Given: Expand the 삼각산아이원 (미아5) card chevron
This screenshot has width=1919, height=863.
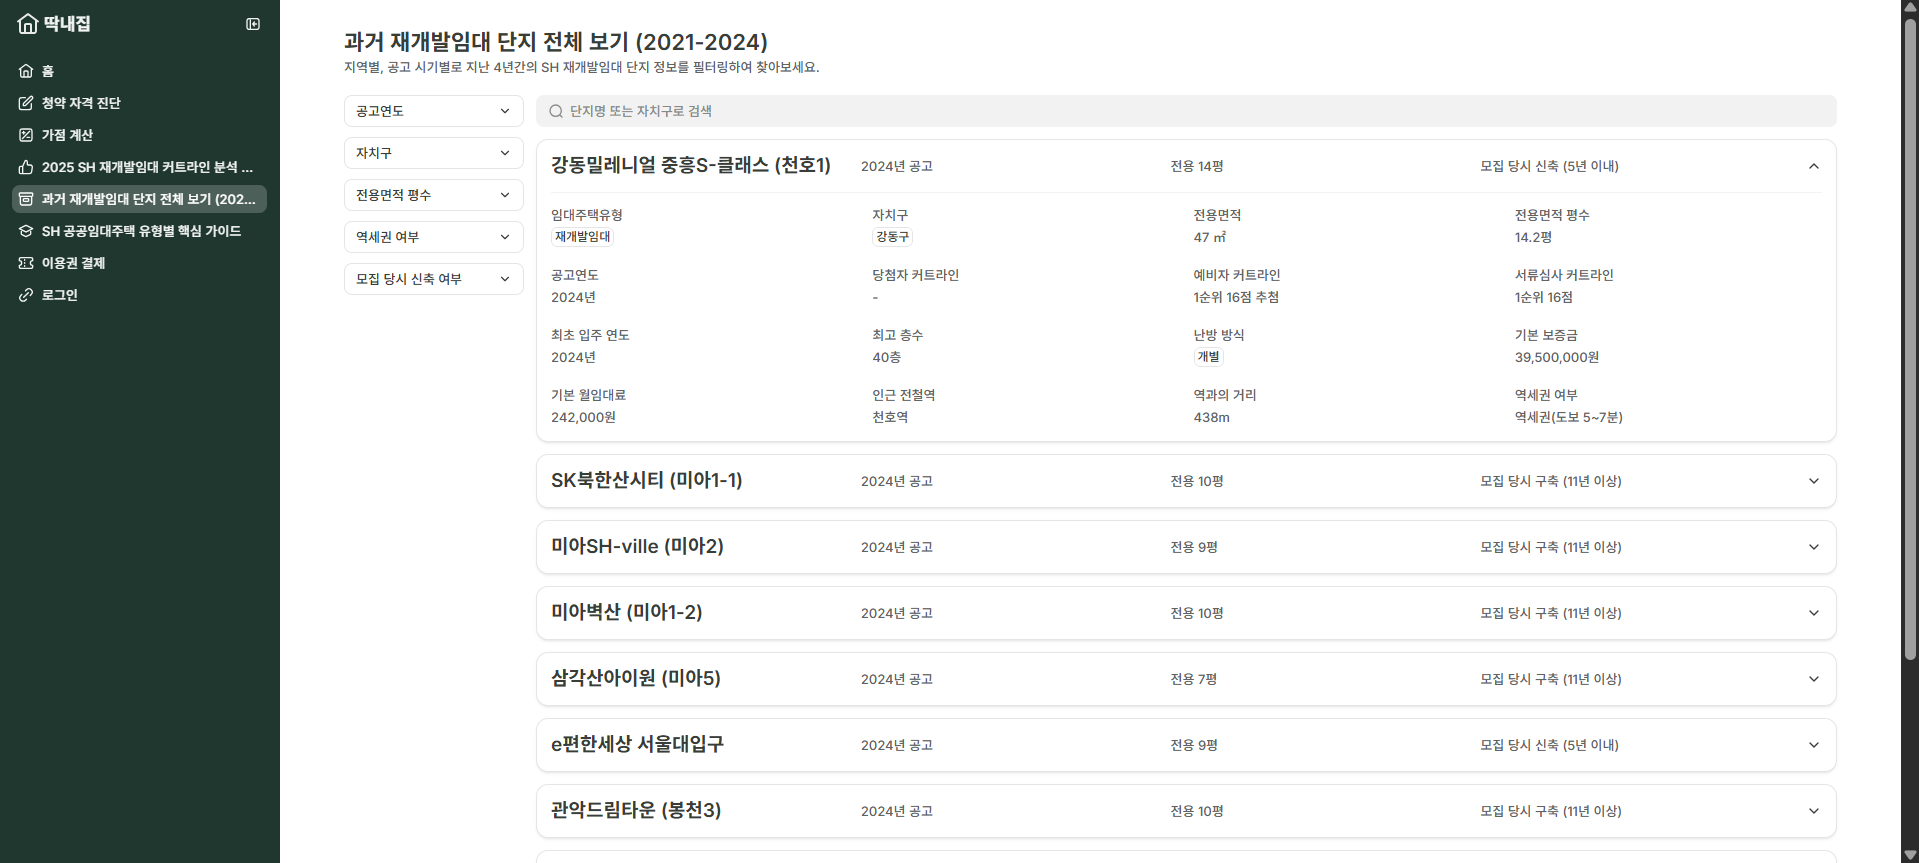Looking at the screenshot, I should click(x=1813, y=679).
